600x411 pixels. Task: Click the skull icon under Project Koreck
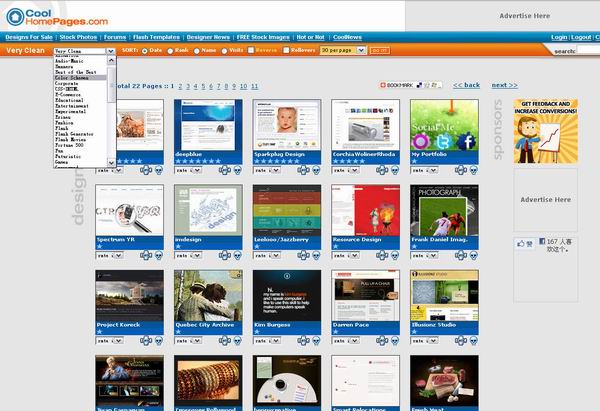pyautogui.click(x=159, y=341)
